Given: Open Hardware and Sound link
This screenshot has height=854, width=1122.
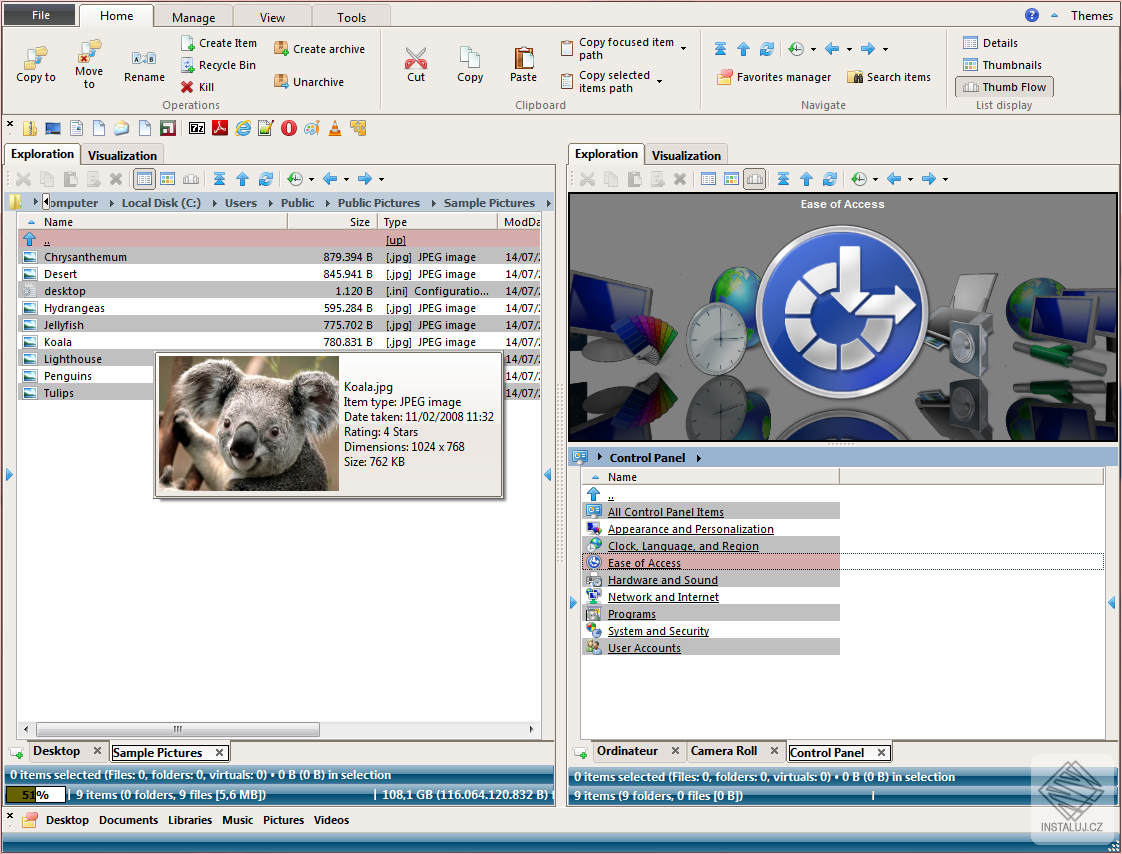Looking at the screenshot, I should click(x=662, y=580).
